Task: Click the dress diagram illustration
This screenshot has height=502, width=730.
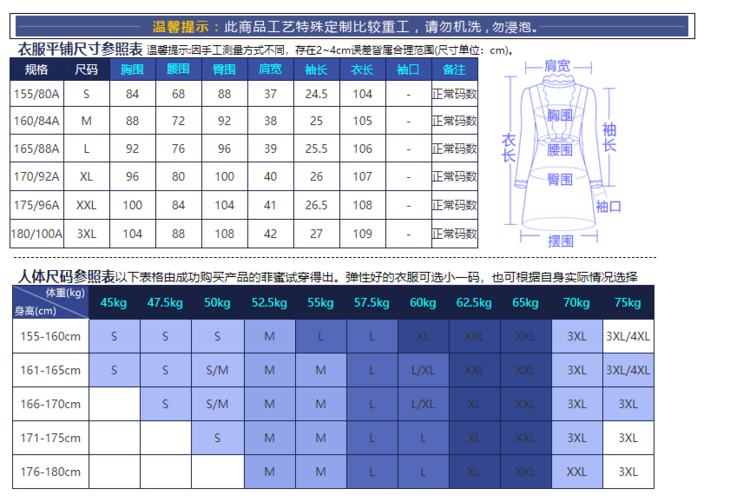Action: (560, 150)
